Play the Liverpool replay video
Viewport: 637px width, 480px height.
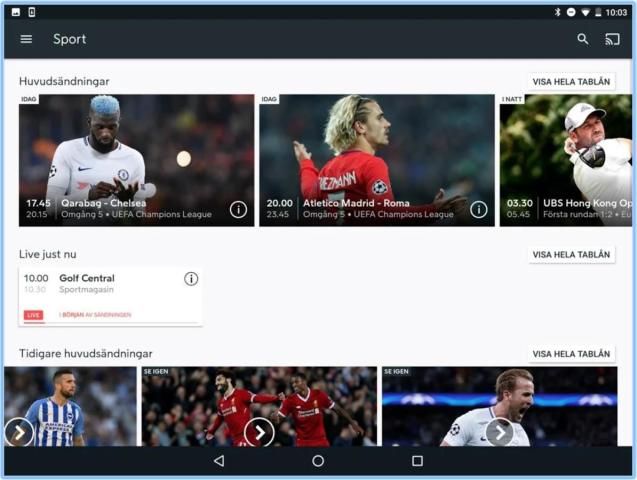coord(259,431)
